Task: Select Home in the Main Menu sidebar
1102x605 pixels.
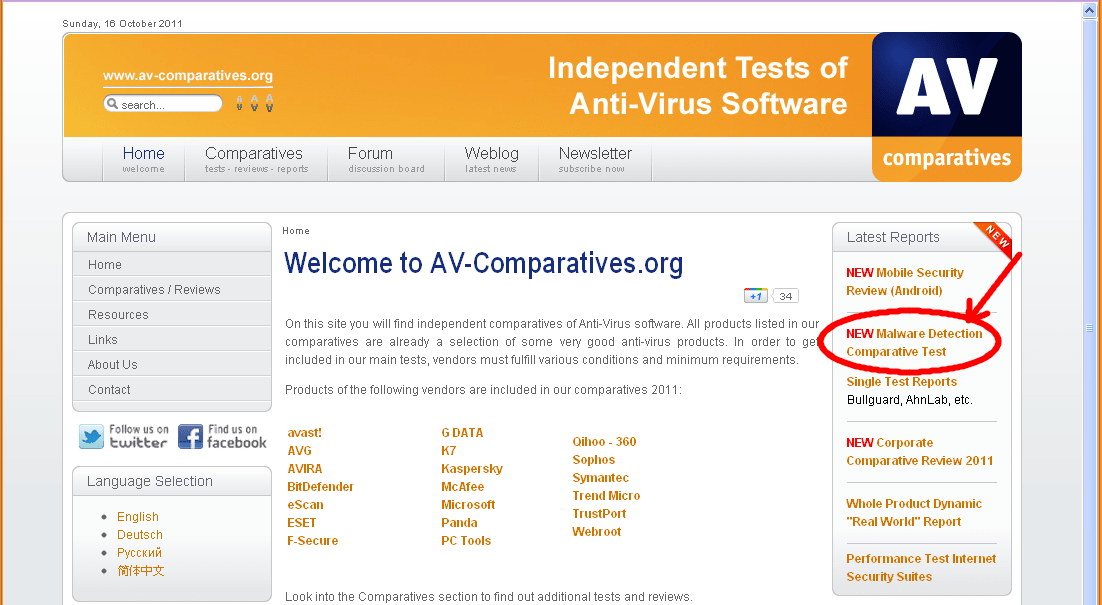Action: [x=172, y=264]
